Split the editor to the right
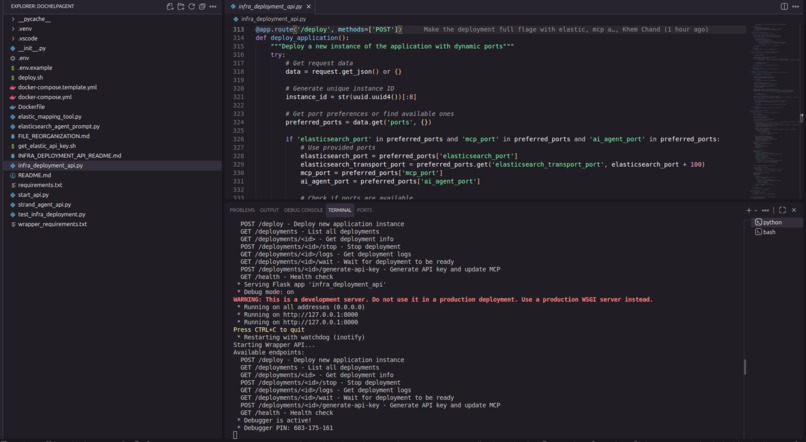 [784, 7]
